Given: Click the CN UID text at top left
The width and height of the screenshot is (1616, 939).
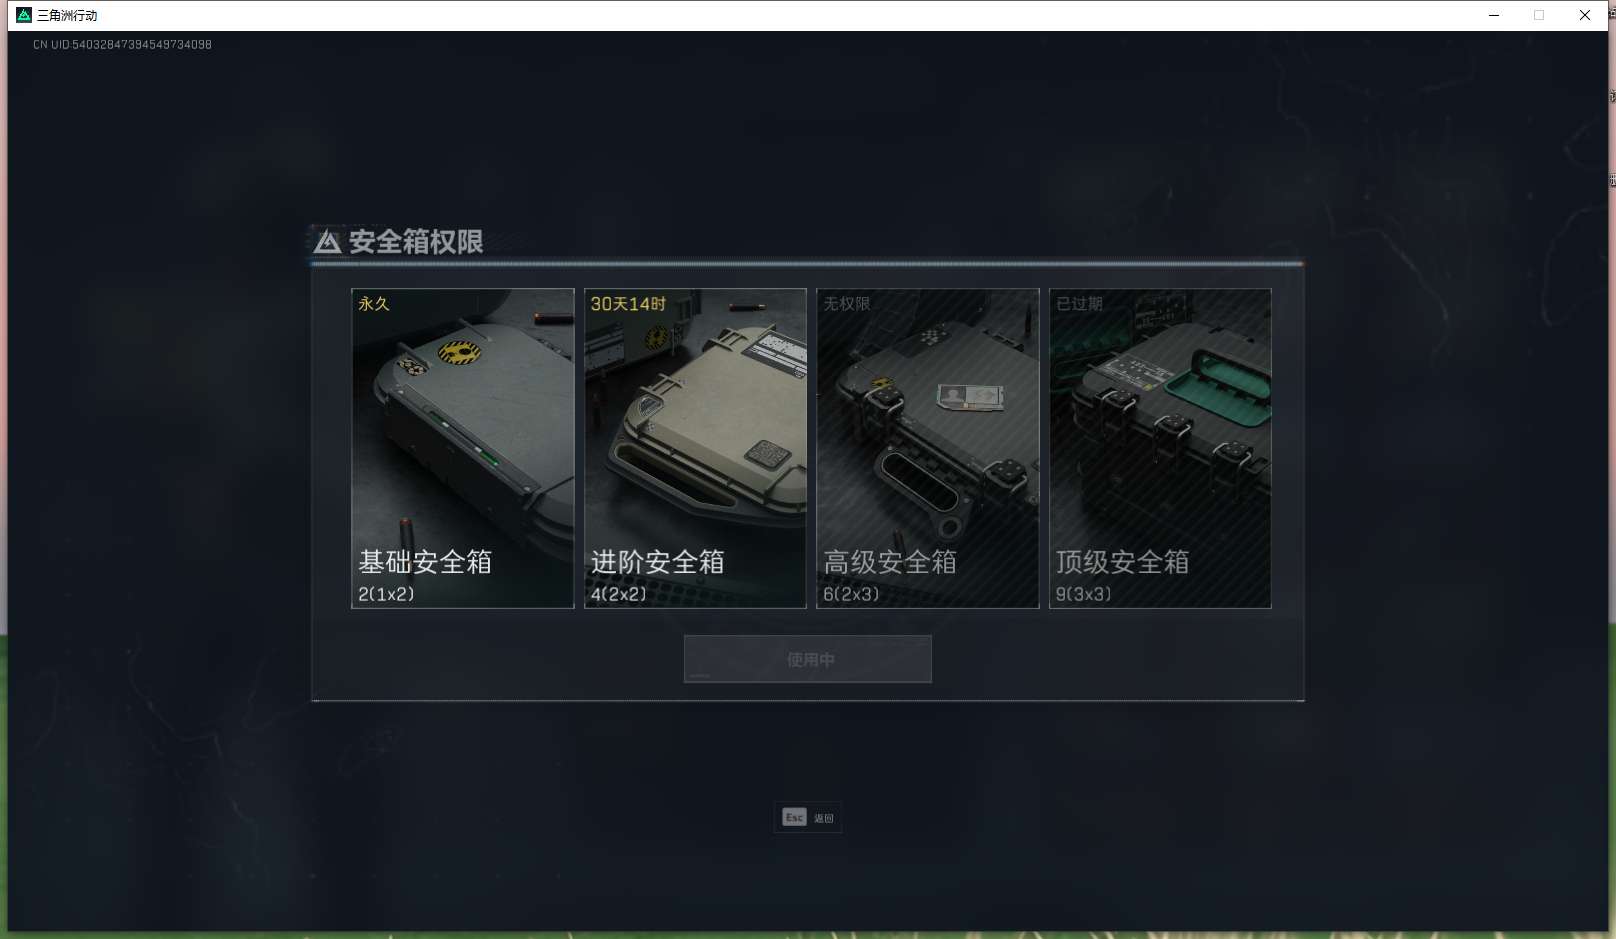Looking at the screenshot, I should pos(122,45).
